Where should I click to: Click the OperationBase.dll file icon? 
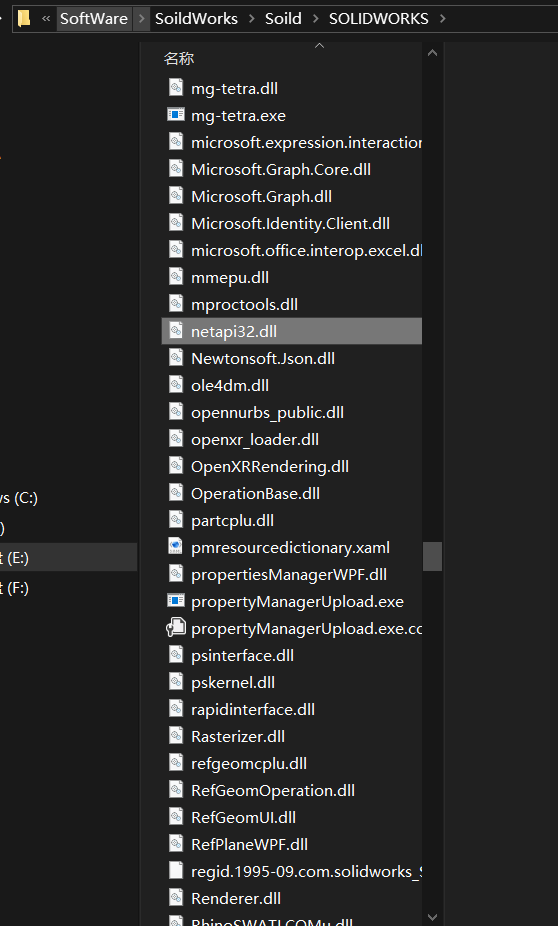coord(176,493)
